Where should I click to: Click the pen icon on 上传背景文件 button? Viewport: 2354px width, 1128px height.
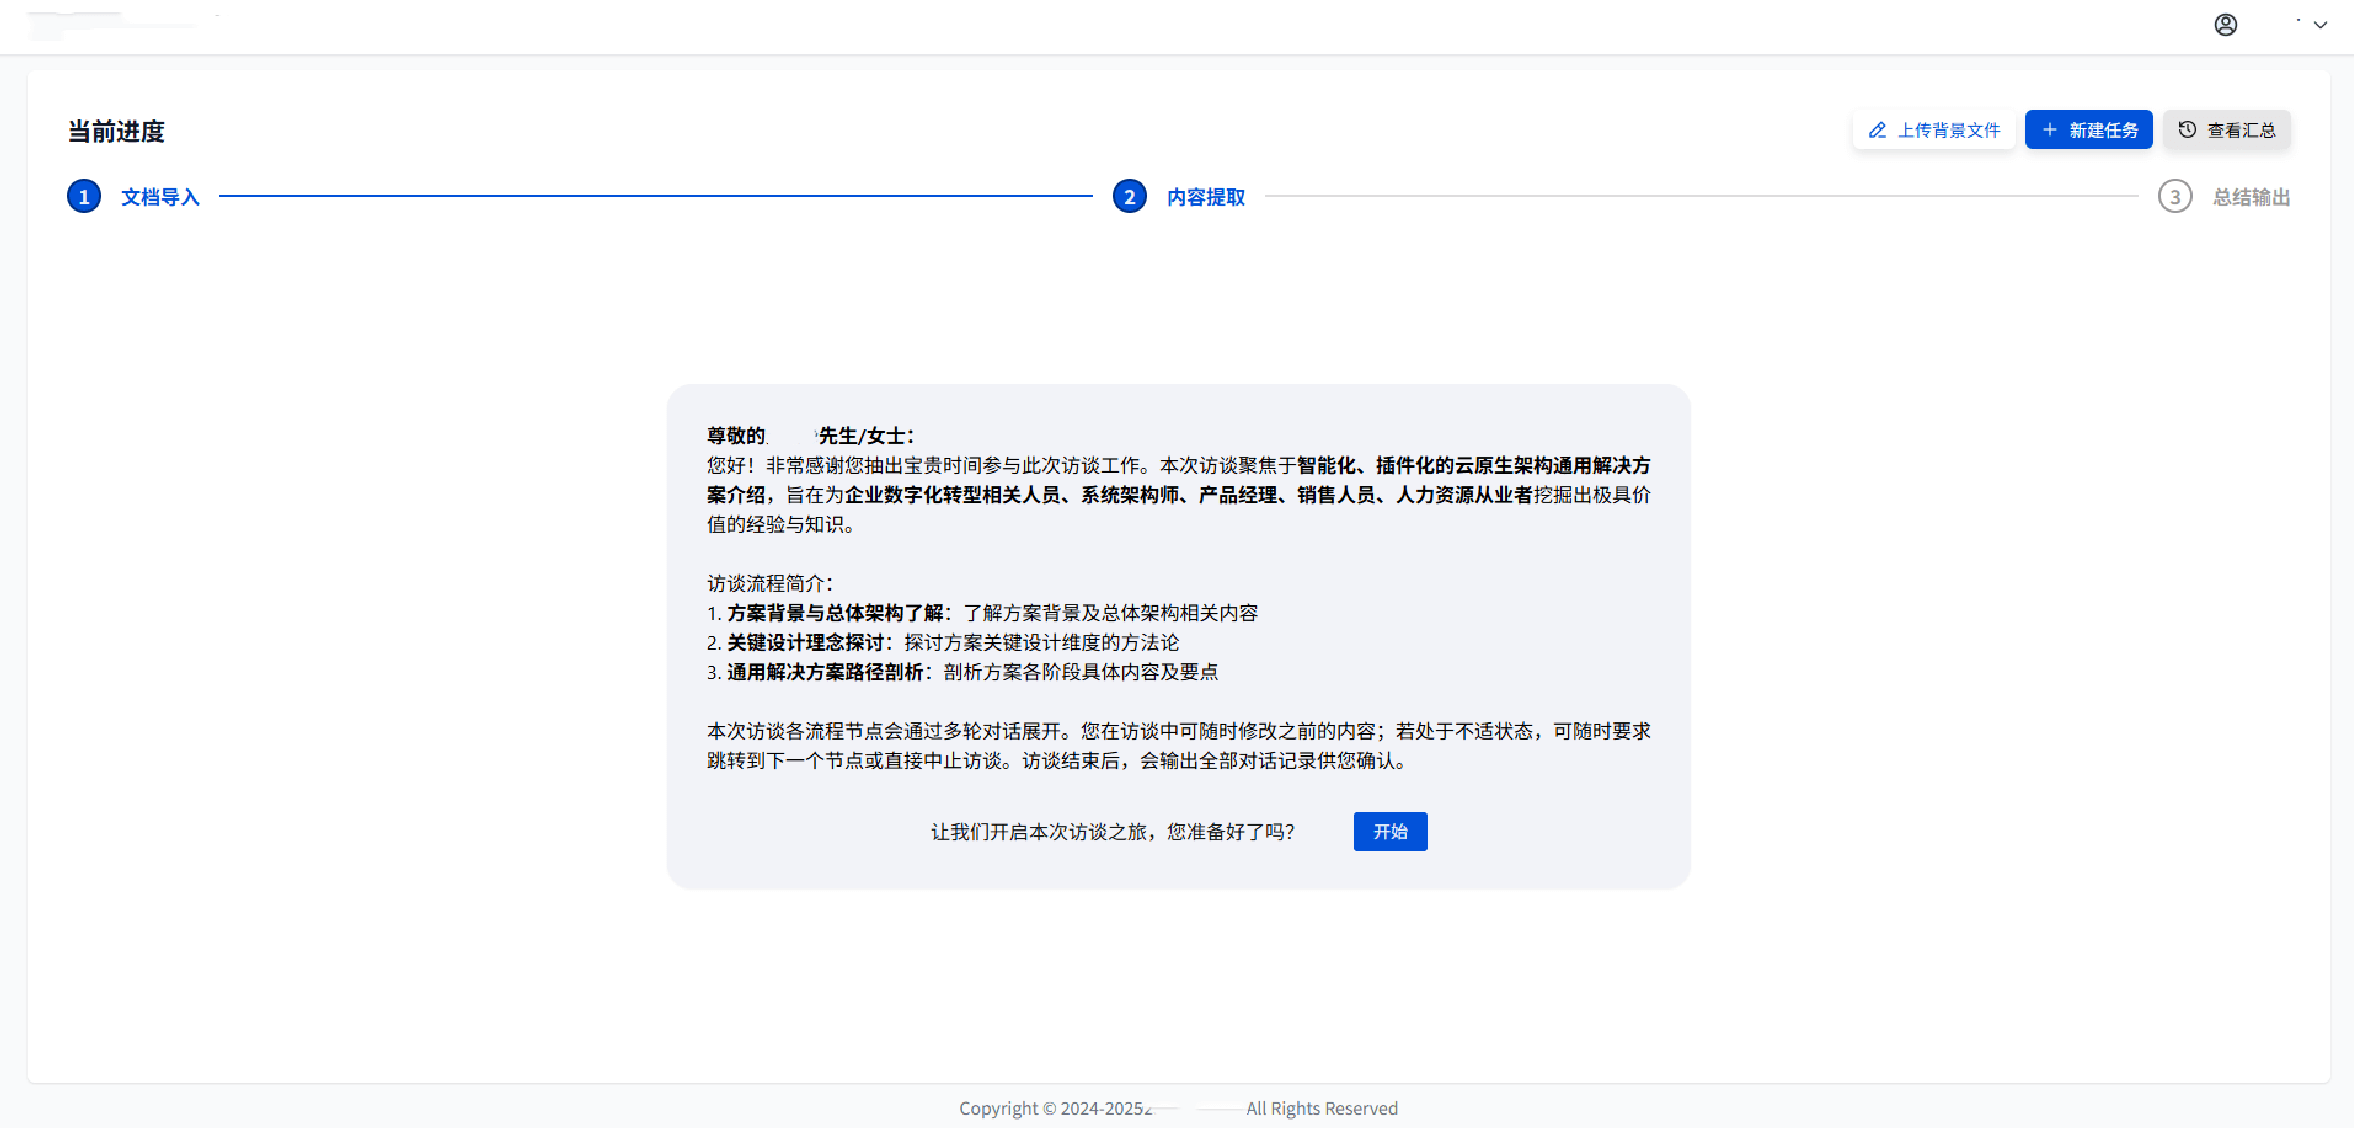(1876, 130)
